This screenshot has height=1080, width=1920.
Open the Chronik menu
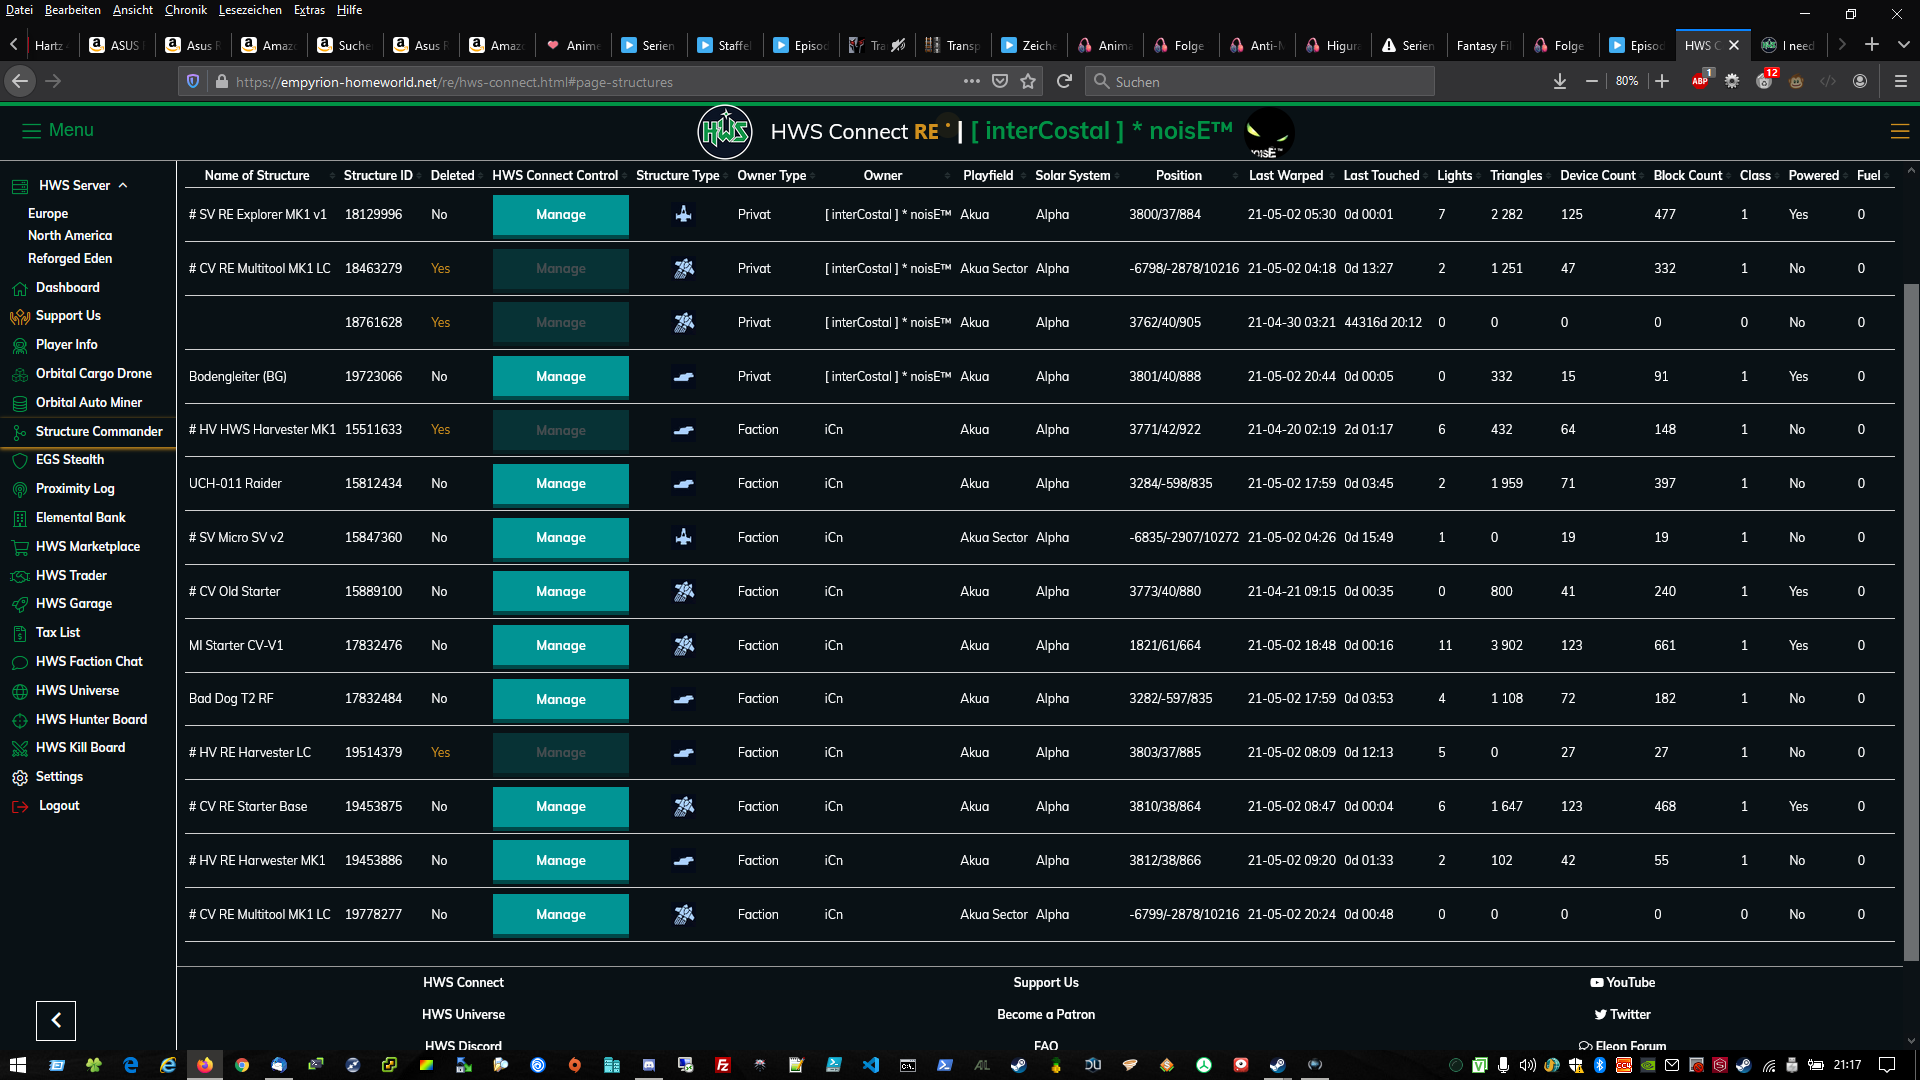click(x=186, y=10)
